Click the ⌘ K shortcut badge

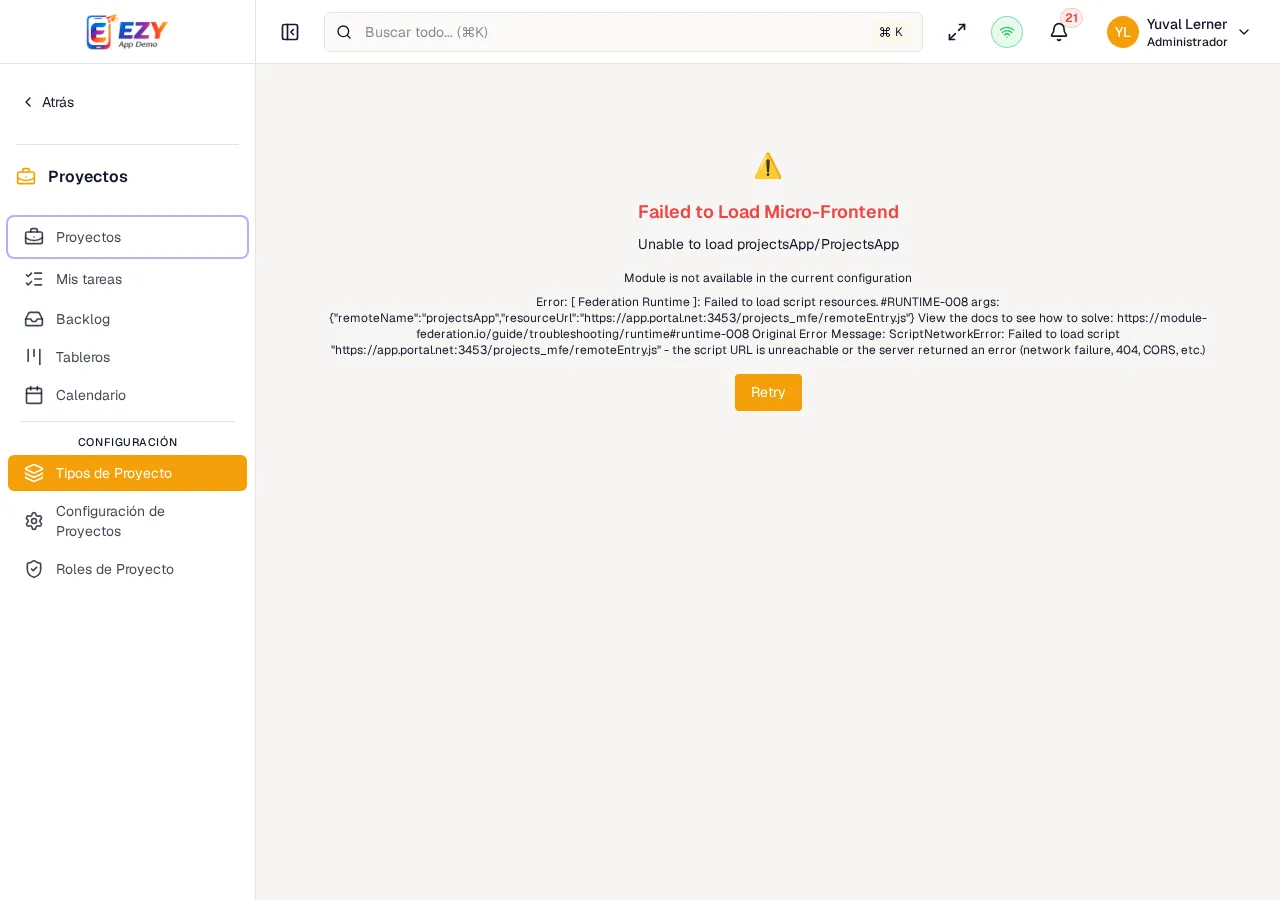pyautogui.click(x=891, y=32)
